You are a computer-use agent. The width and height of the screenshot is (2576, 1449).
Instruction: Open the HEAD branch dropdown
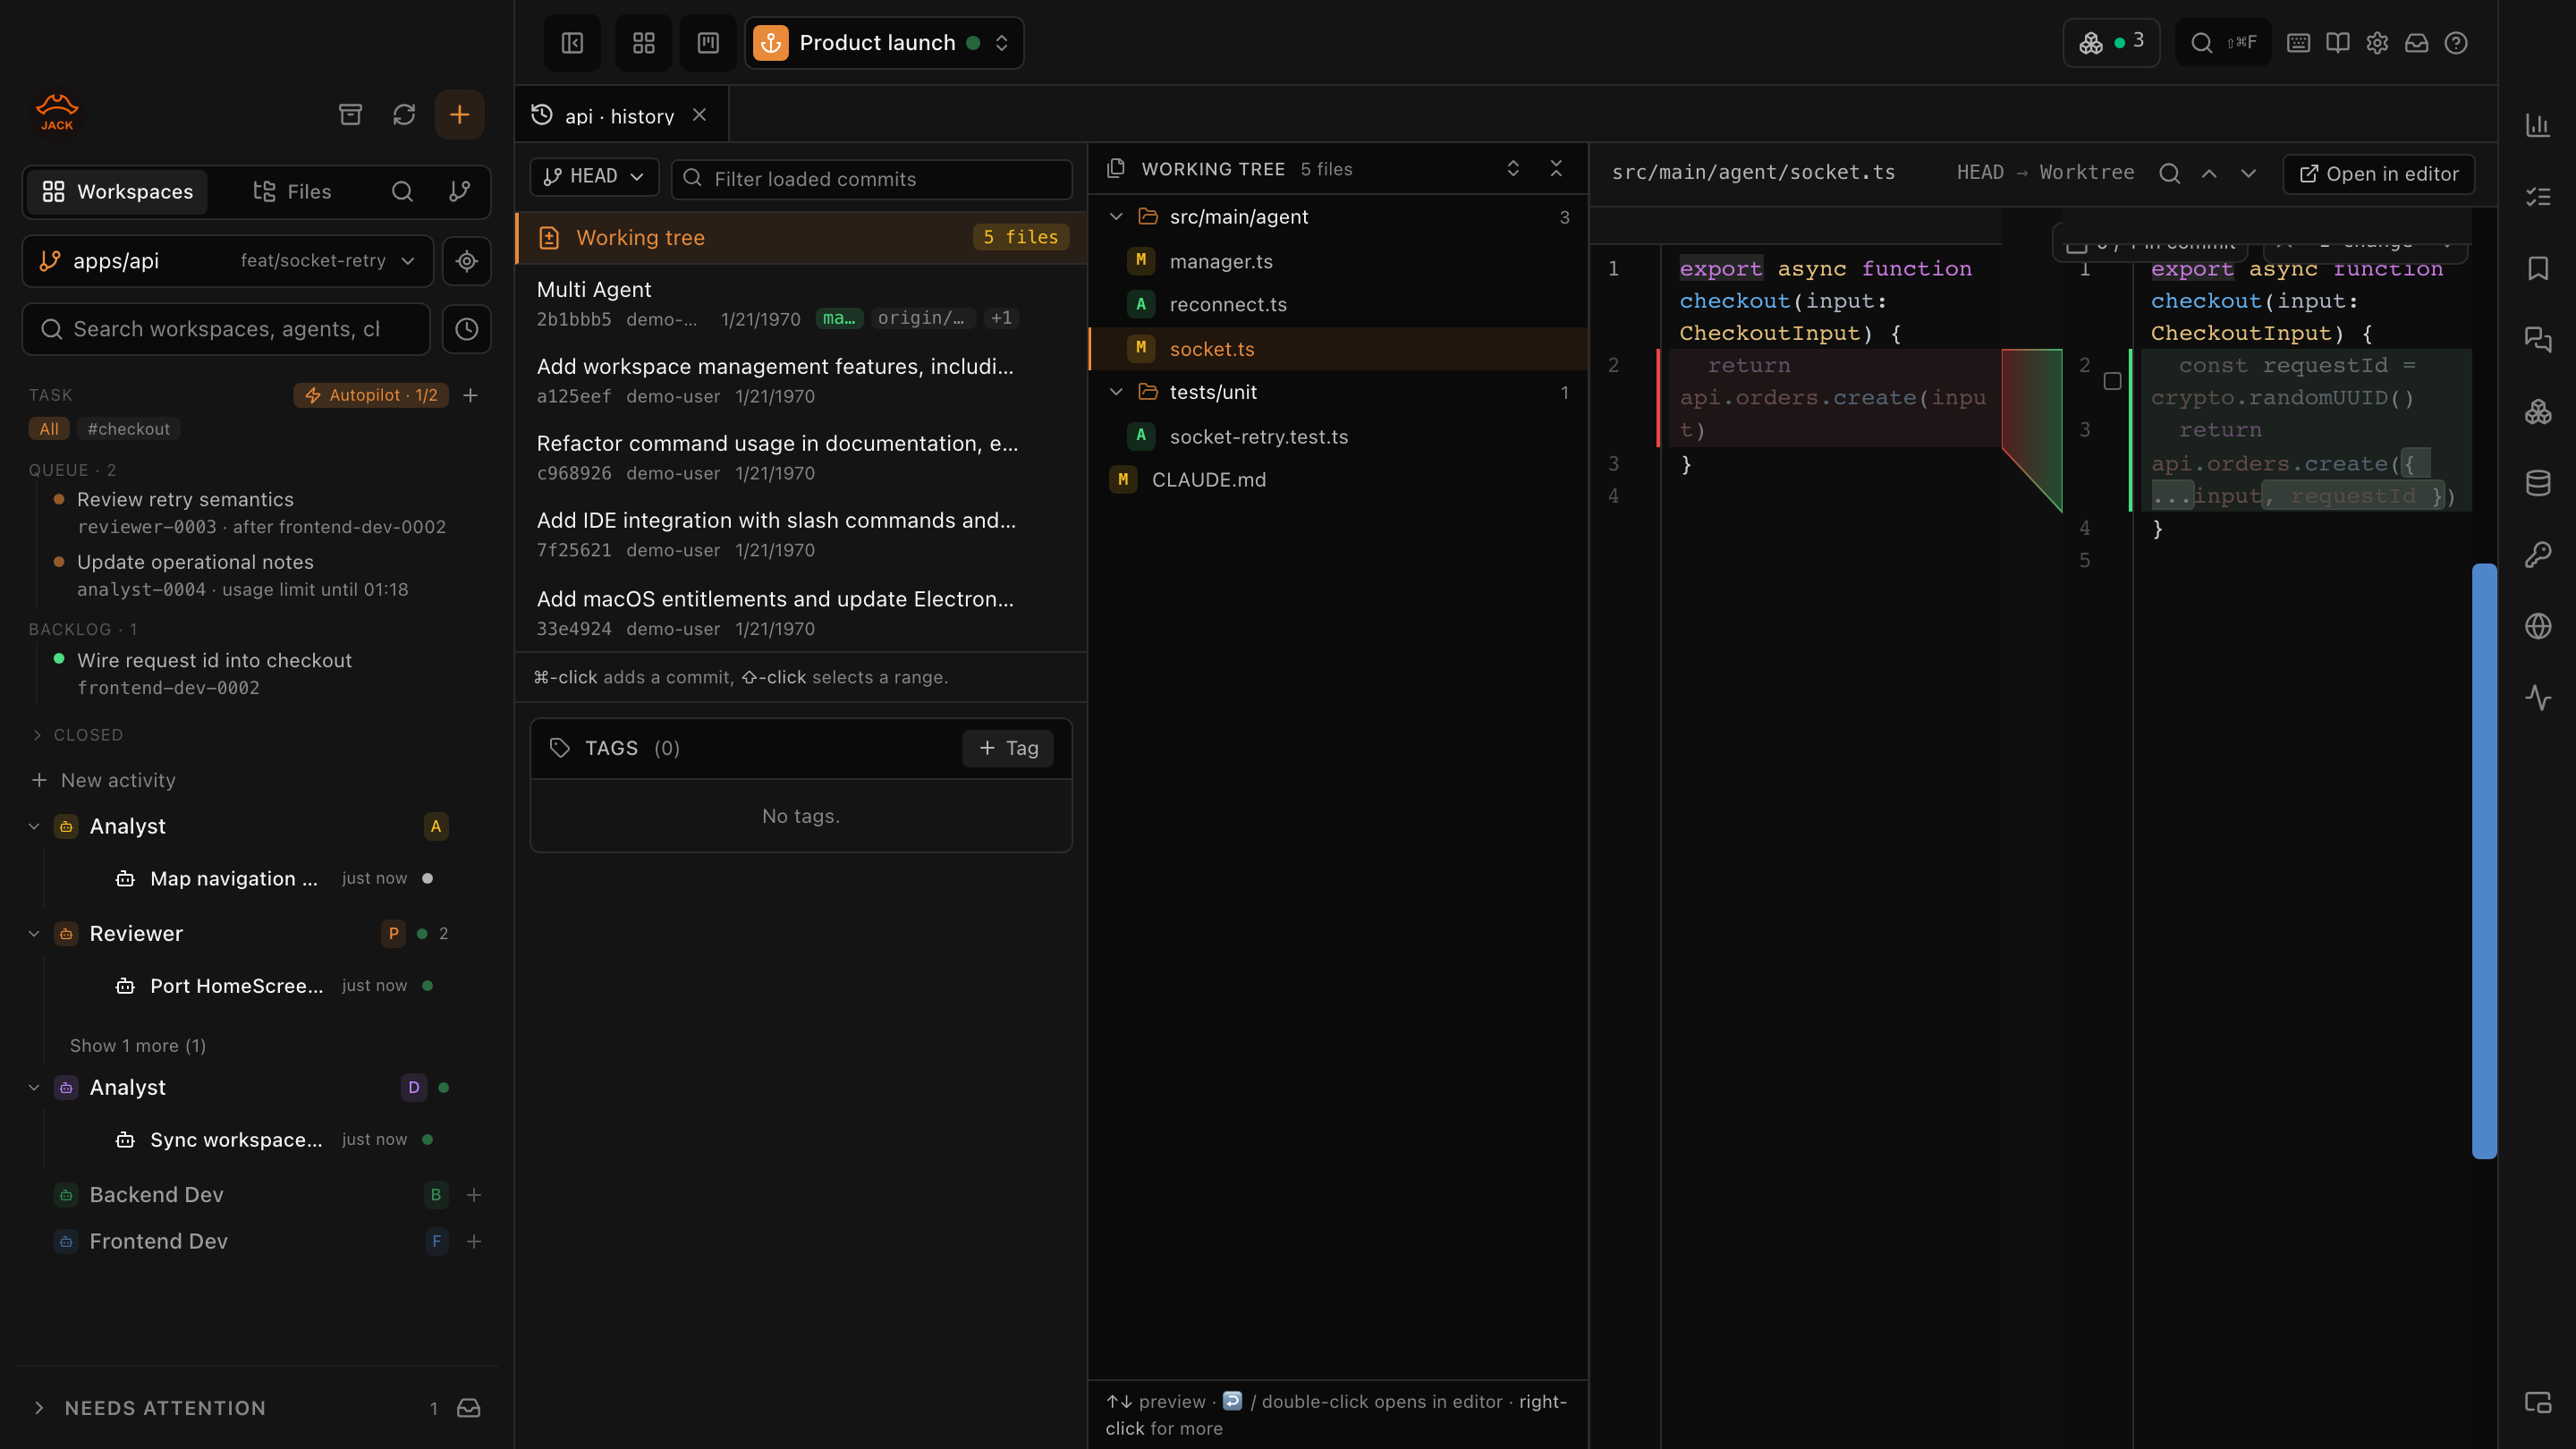[594, 177]
